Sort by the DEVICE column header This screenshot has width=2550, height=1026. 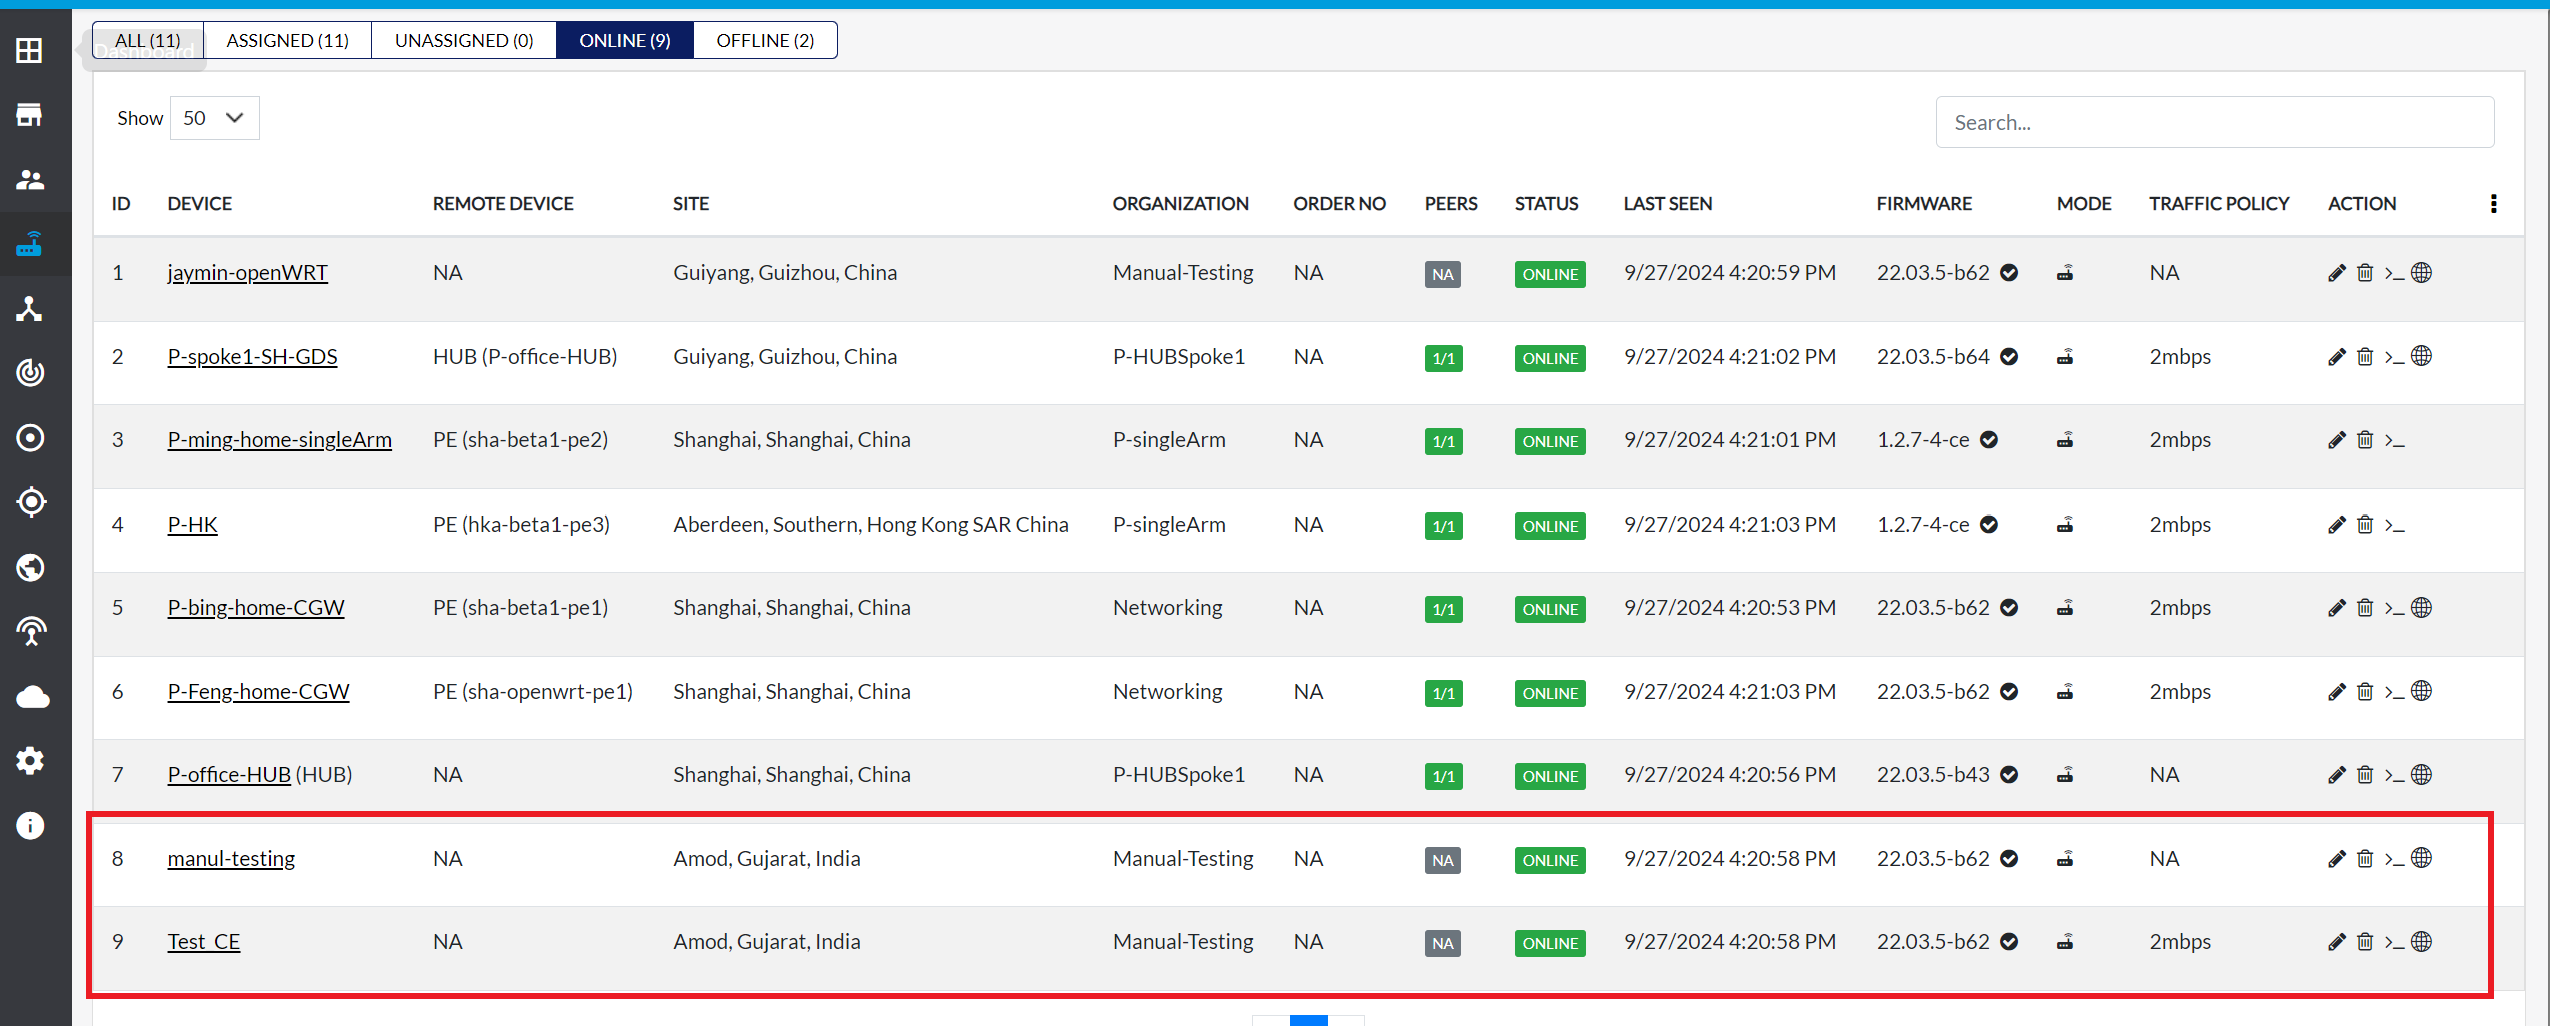tap(200, 204)
